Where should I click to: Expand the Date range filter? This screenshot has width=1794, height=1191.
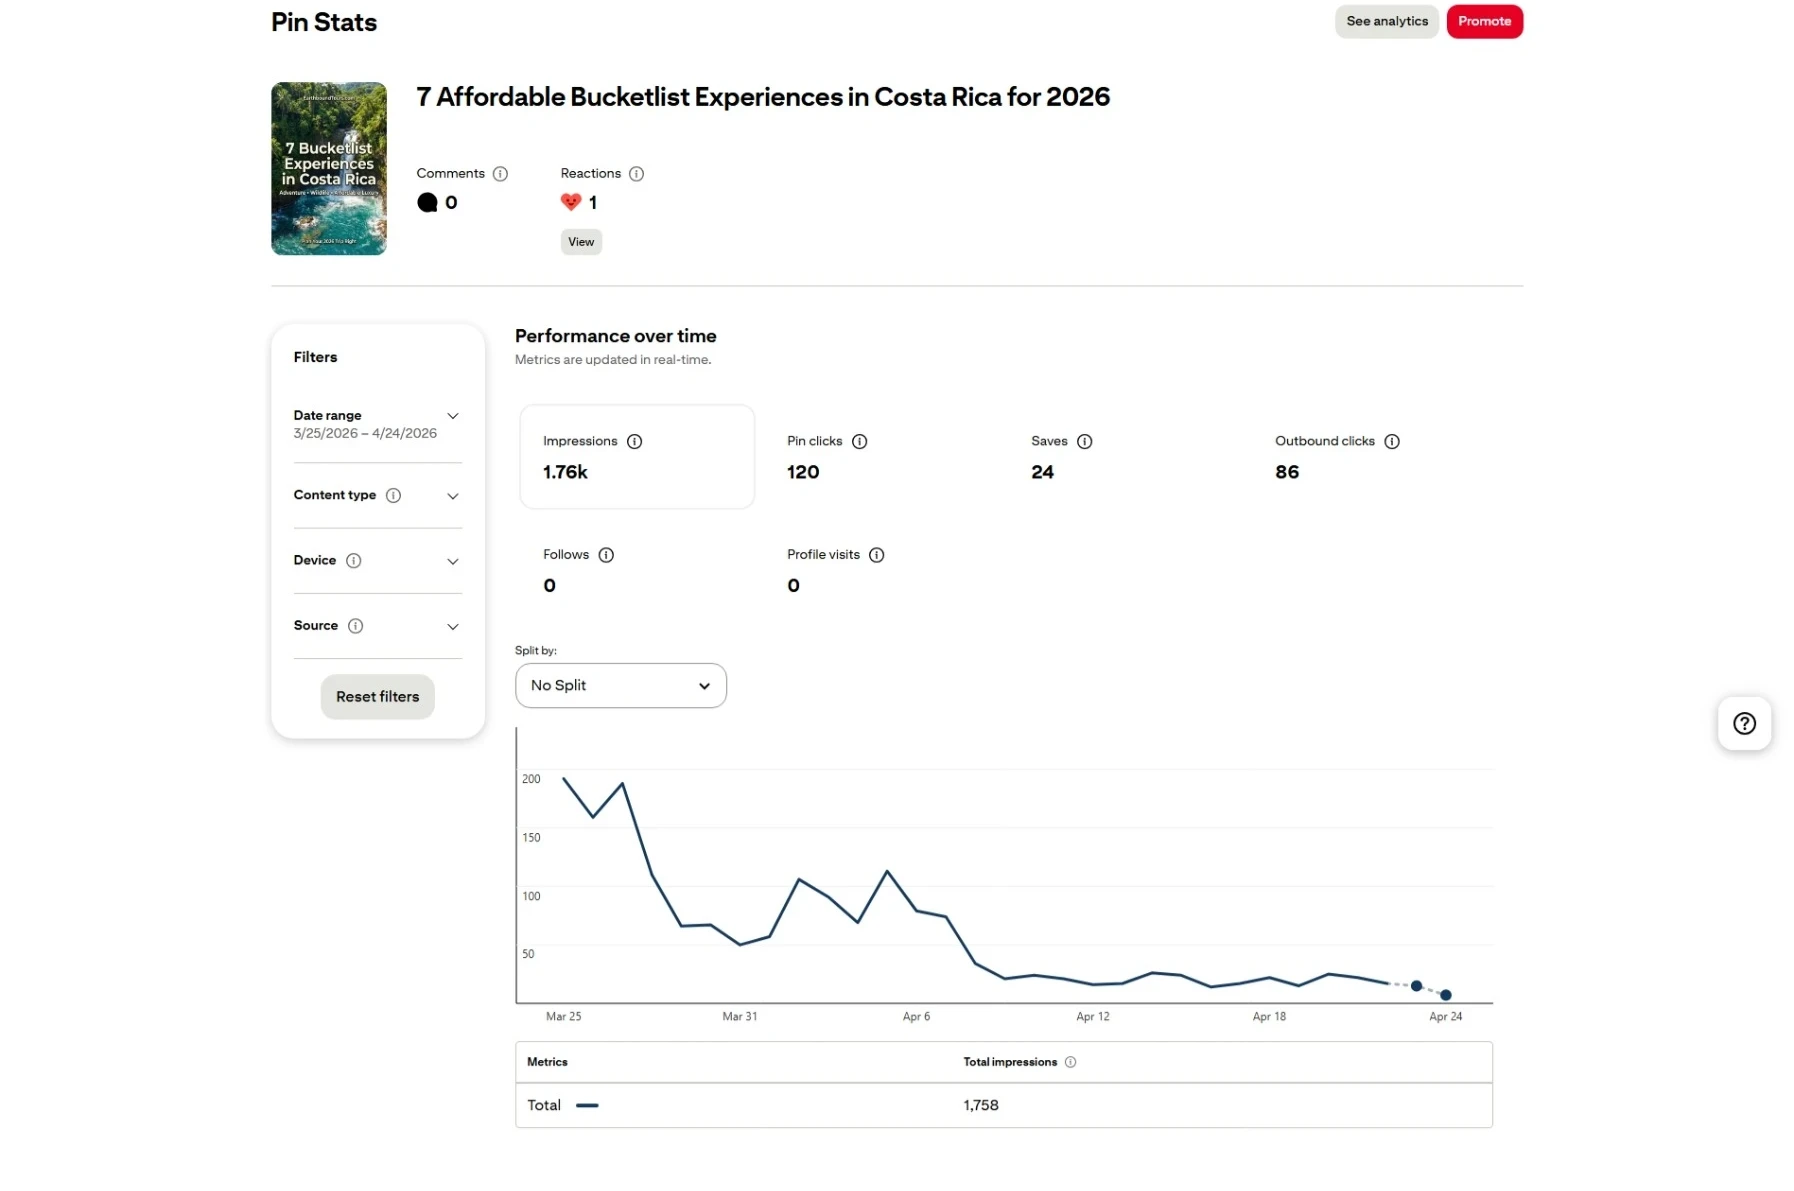click(x=452, y=416)
